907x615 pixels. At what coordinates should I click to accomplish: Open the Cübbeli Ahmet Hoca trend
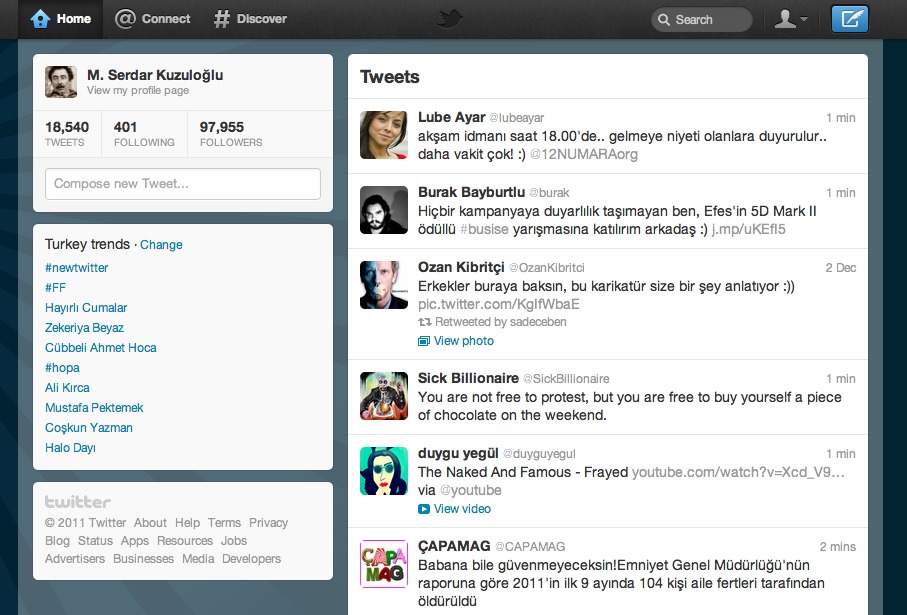[x=101, y=348]
